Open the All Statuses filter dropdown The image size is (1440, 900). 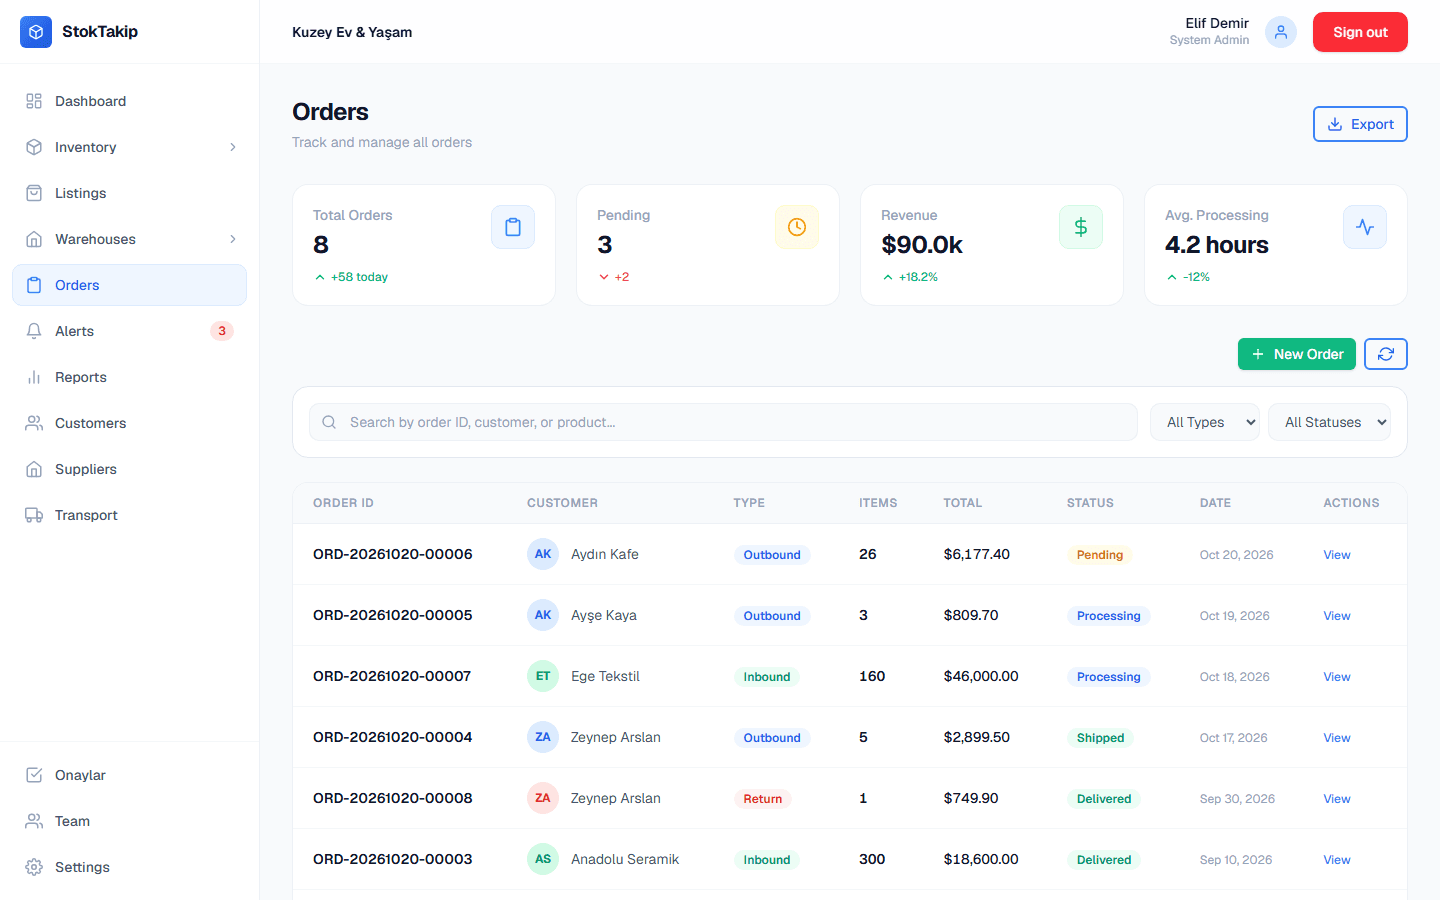(1329, 422)
